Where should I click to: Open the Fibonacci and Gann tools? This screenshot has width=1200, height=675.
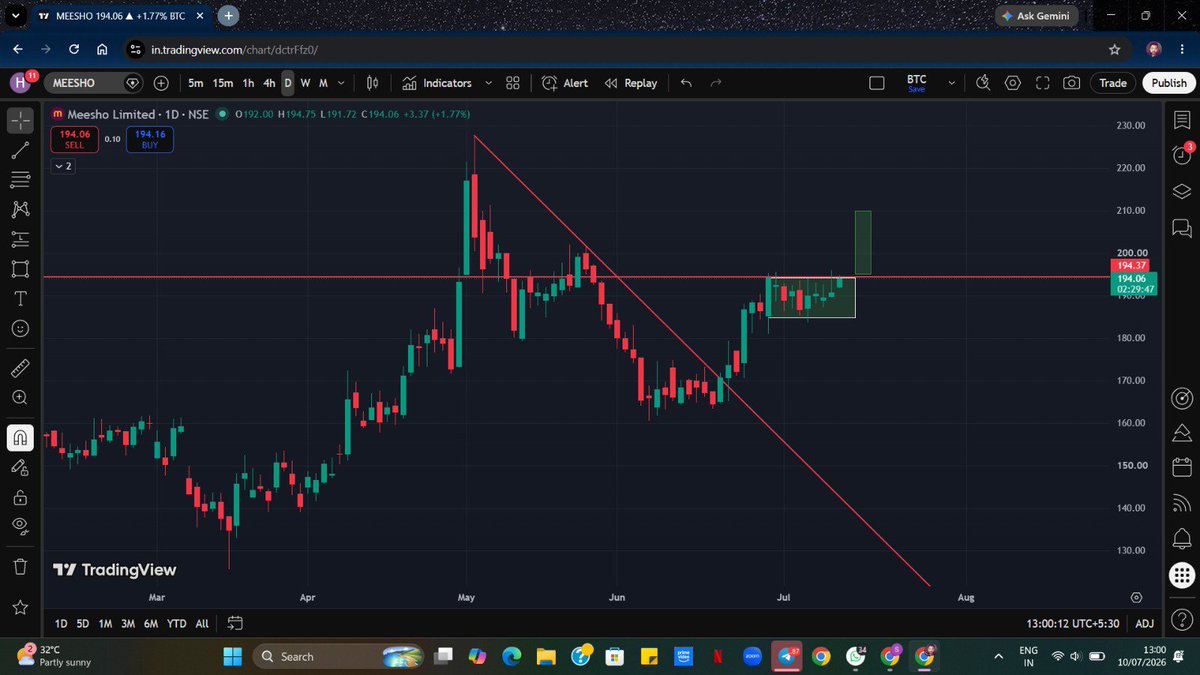coord(20,180)
